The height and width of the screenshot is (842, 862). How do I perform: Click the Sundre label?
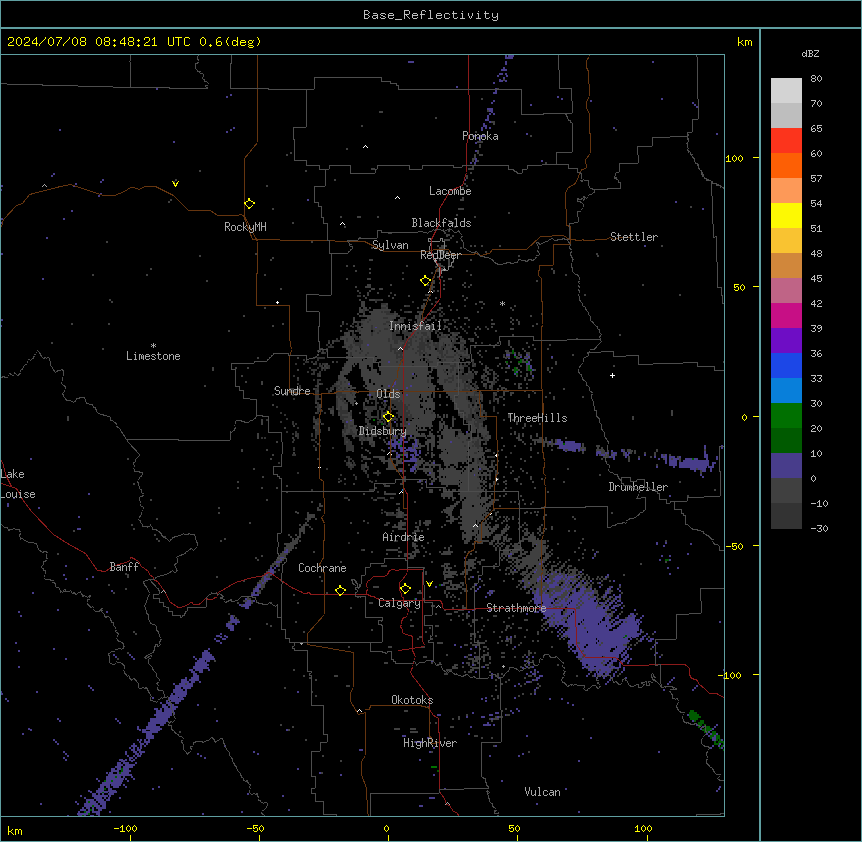292,391
